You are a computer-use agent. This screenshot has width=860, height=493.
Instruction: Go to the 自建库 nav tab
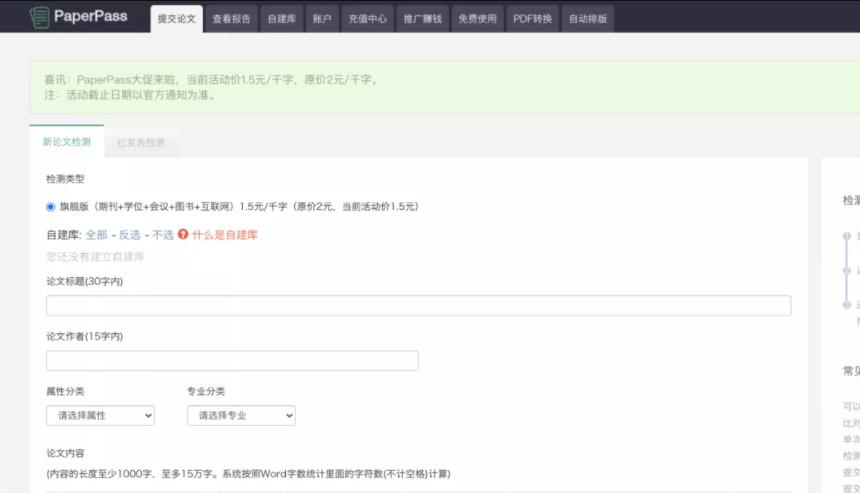point(282,19)
